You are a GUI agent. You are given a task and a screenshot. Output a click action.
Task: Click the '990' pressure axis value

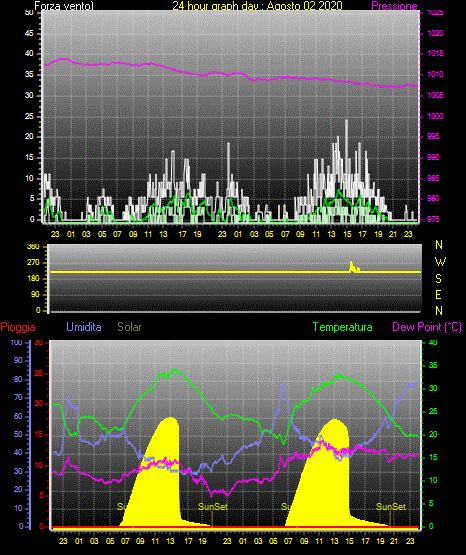433,158
